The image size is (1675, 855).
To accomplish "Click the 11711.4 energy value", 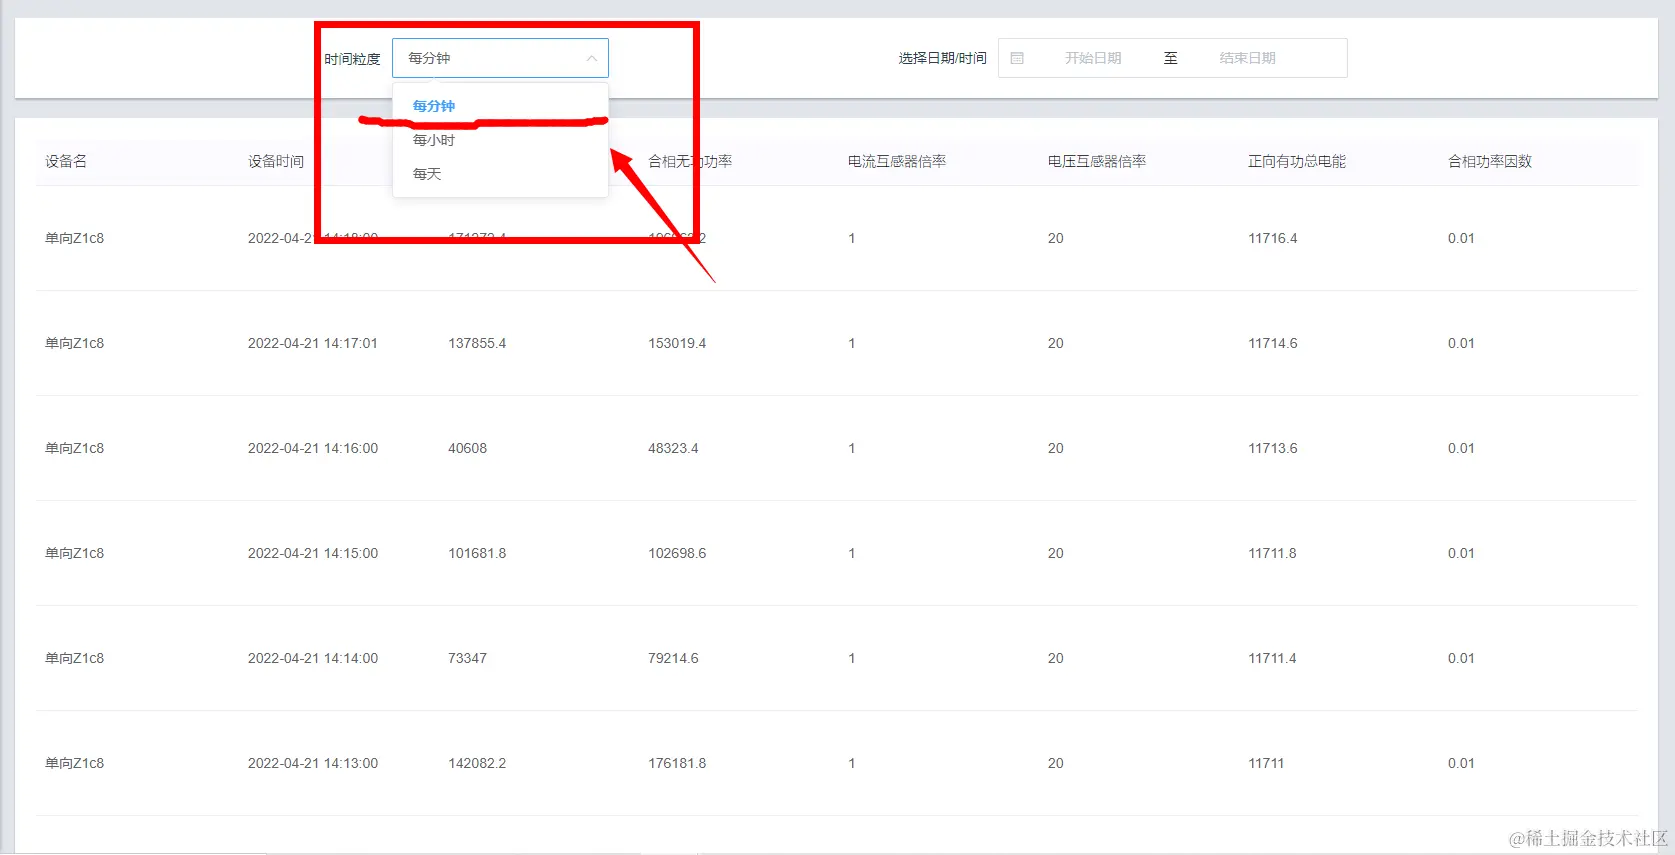I will tap(1272, 658).
